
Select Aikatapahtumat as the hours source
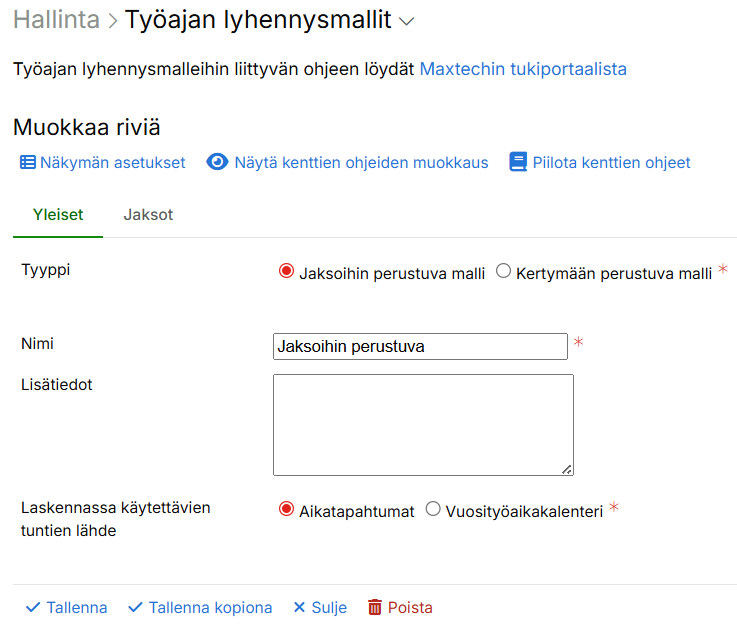click(x=286, y=509)
